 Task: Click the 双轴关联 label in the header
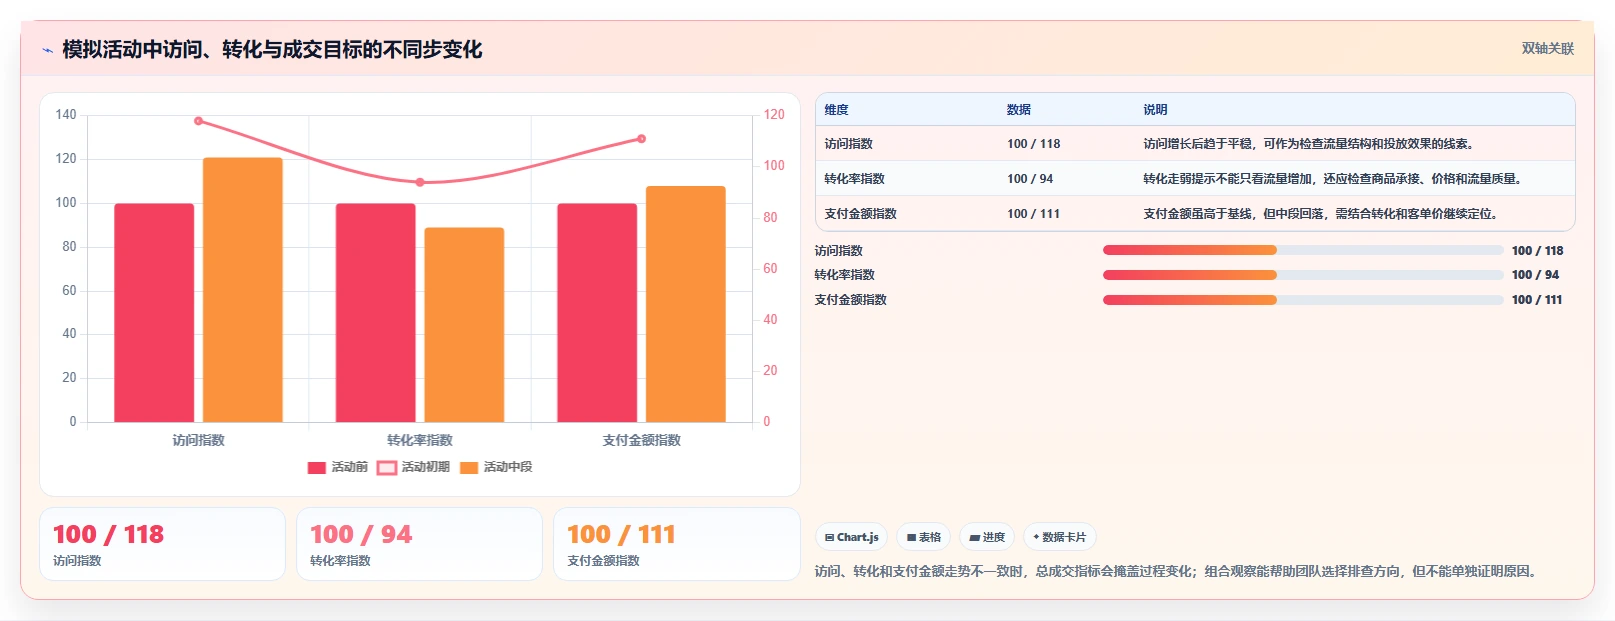click(1548, 49)
